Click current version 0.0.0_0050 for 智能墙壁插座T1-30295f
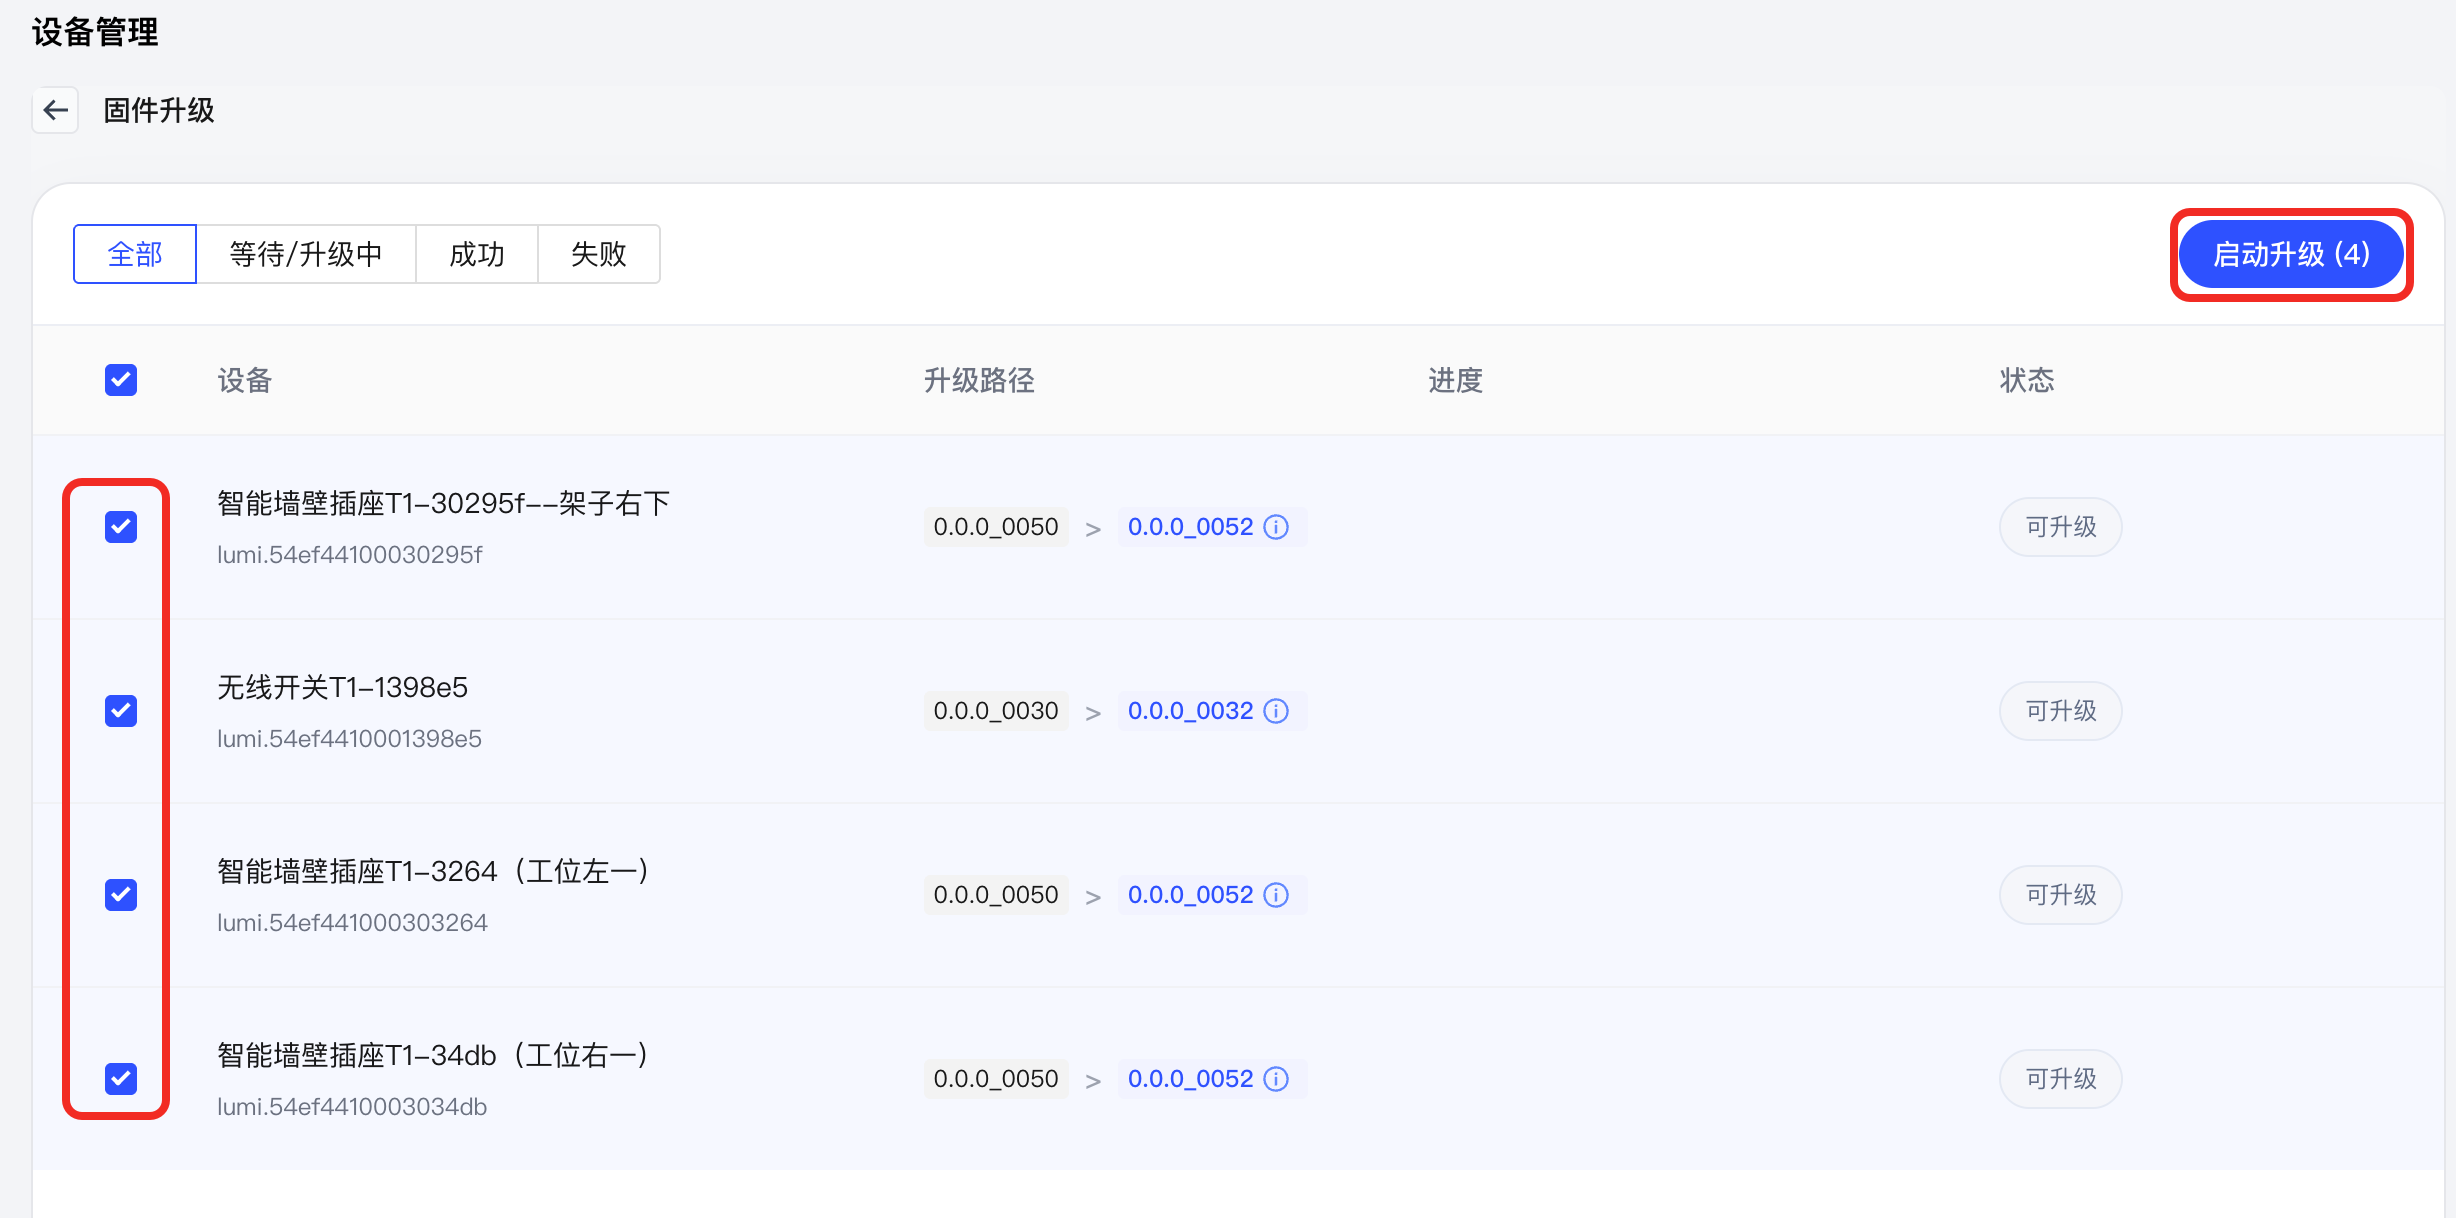The image size is (2456, 1218). [996, 527]
